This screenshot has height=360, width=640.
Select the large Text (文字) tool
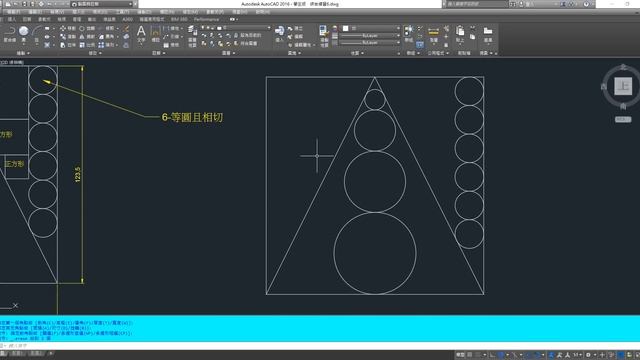point(141,34)
